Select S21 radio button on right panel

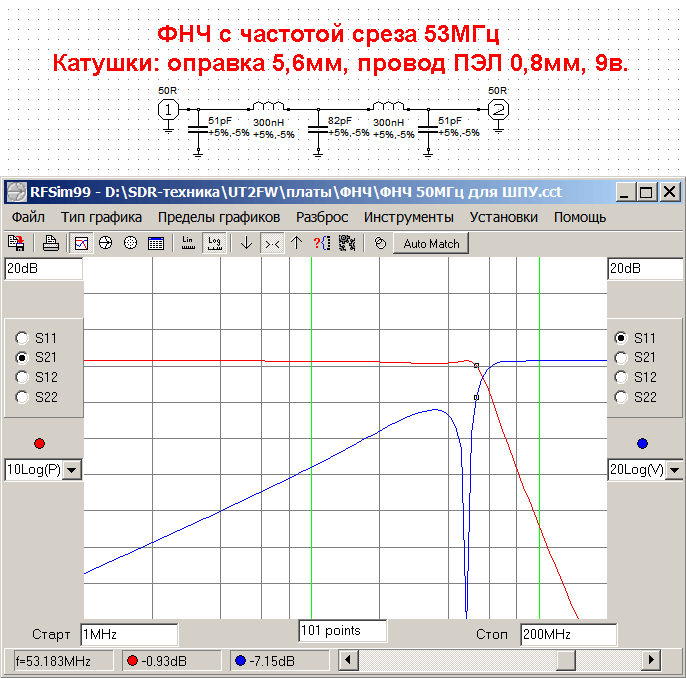tap(622, 357)
